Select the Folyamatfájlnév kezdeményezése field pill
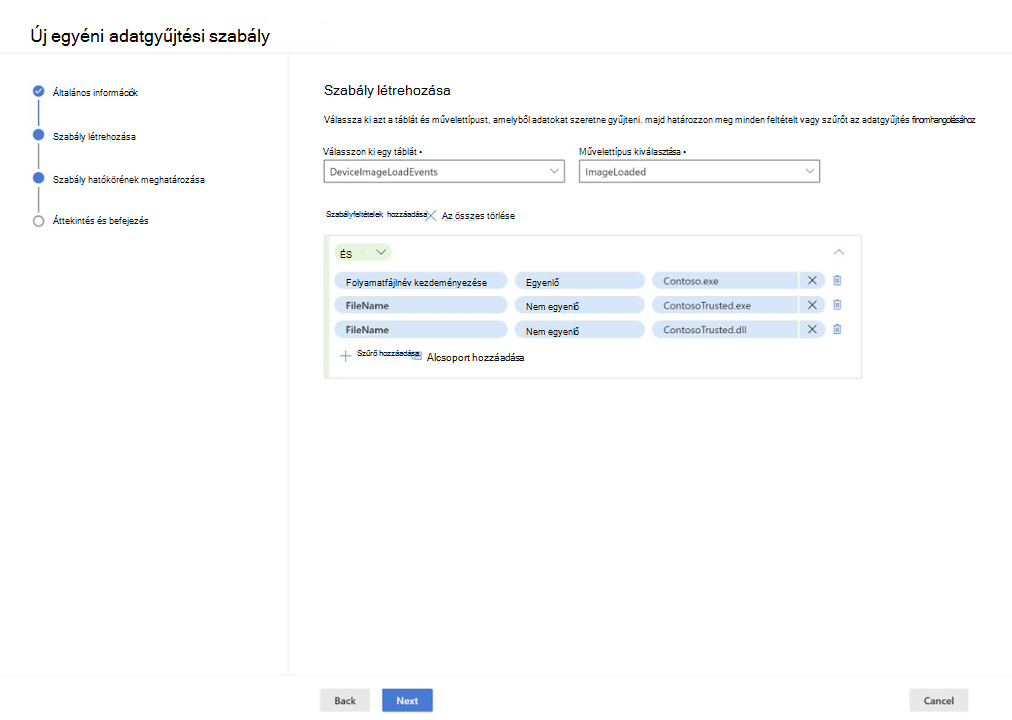The height and width of the screenshot is (720, 1012). [420, 281]
